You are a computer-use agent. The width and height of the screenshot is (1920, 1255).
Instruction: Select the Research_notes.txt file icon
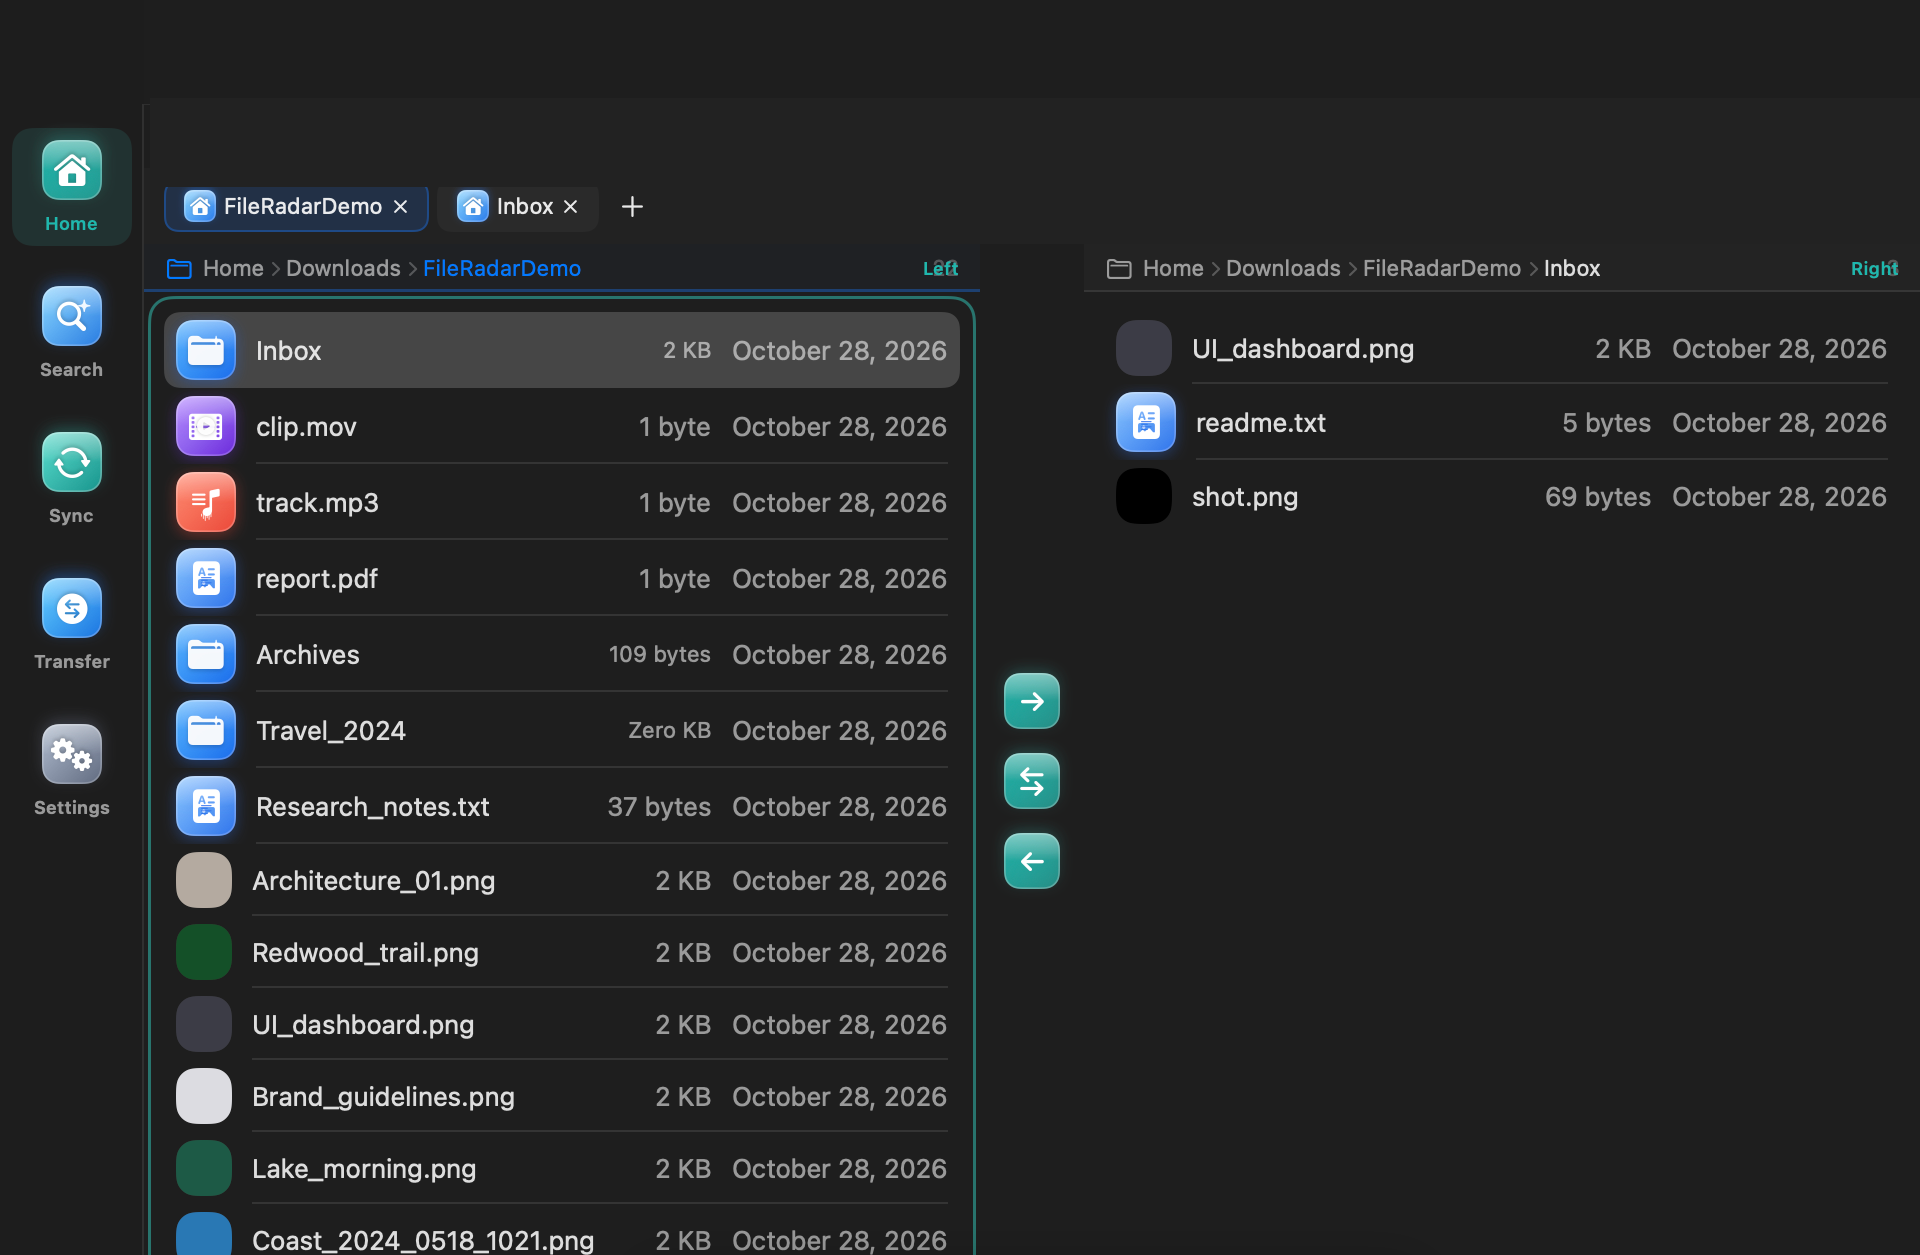[x=206, y=806]
